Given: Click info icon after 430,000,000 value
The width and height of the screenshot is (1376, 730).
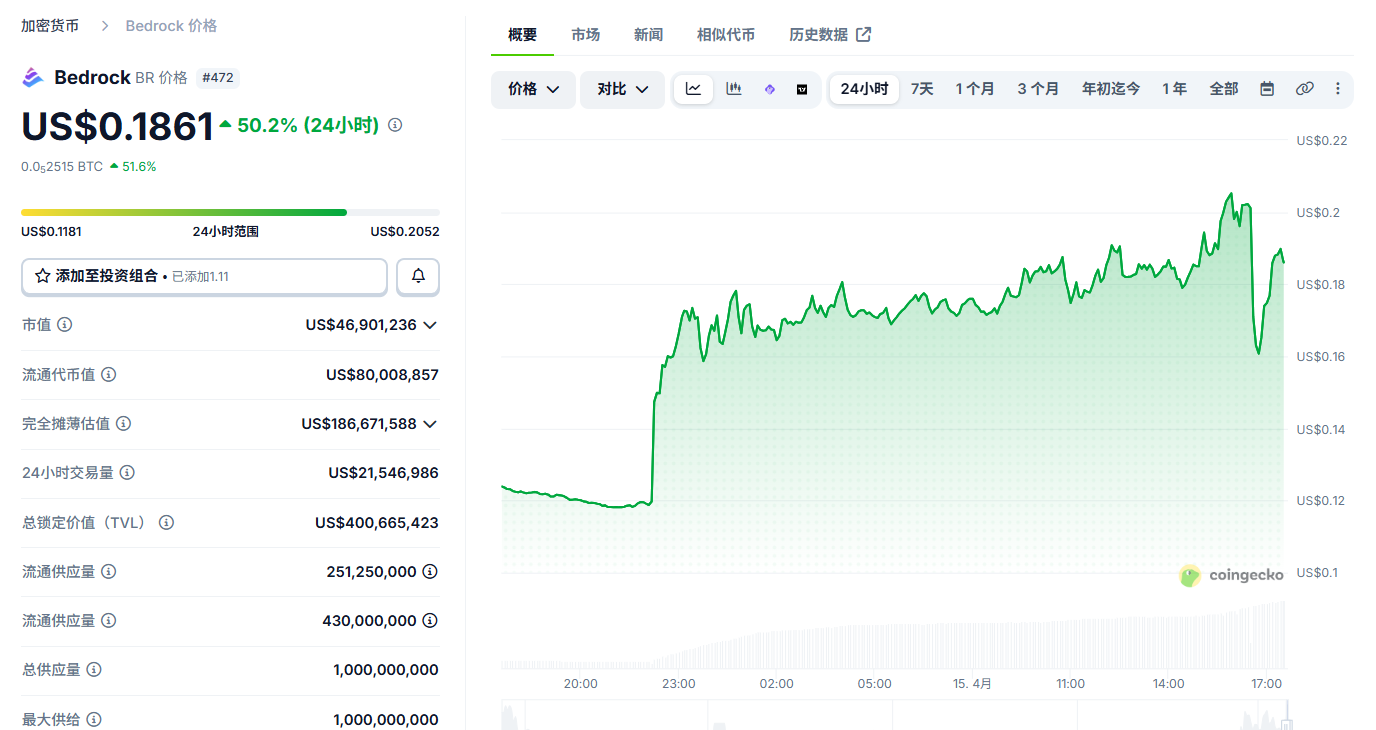Looking at the screenshot, I should [x=430, y=621].
